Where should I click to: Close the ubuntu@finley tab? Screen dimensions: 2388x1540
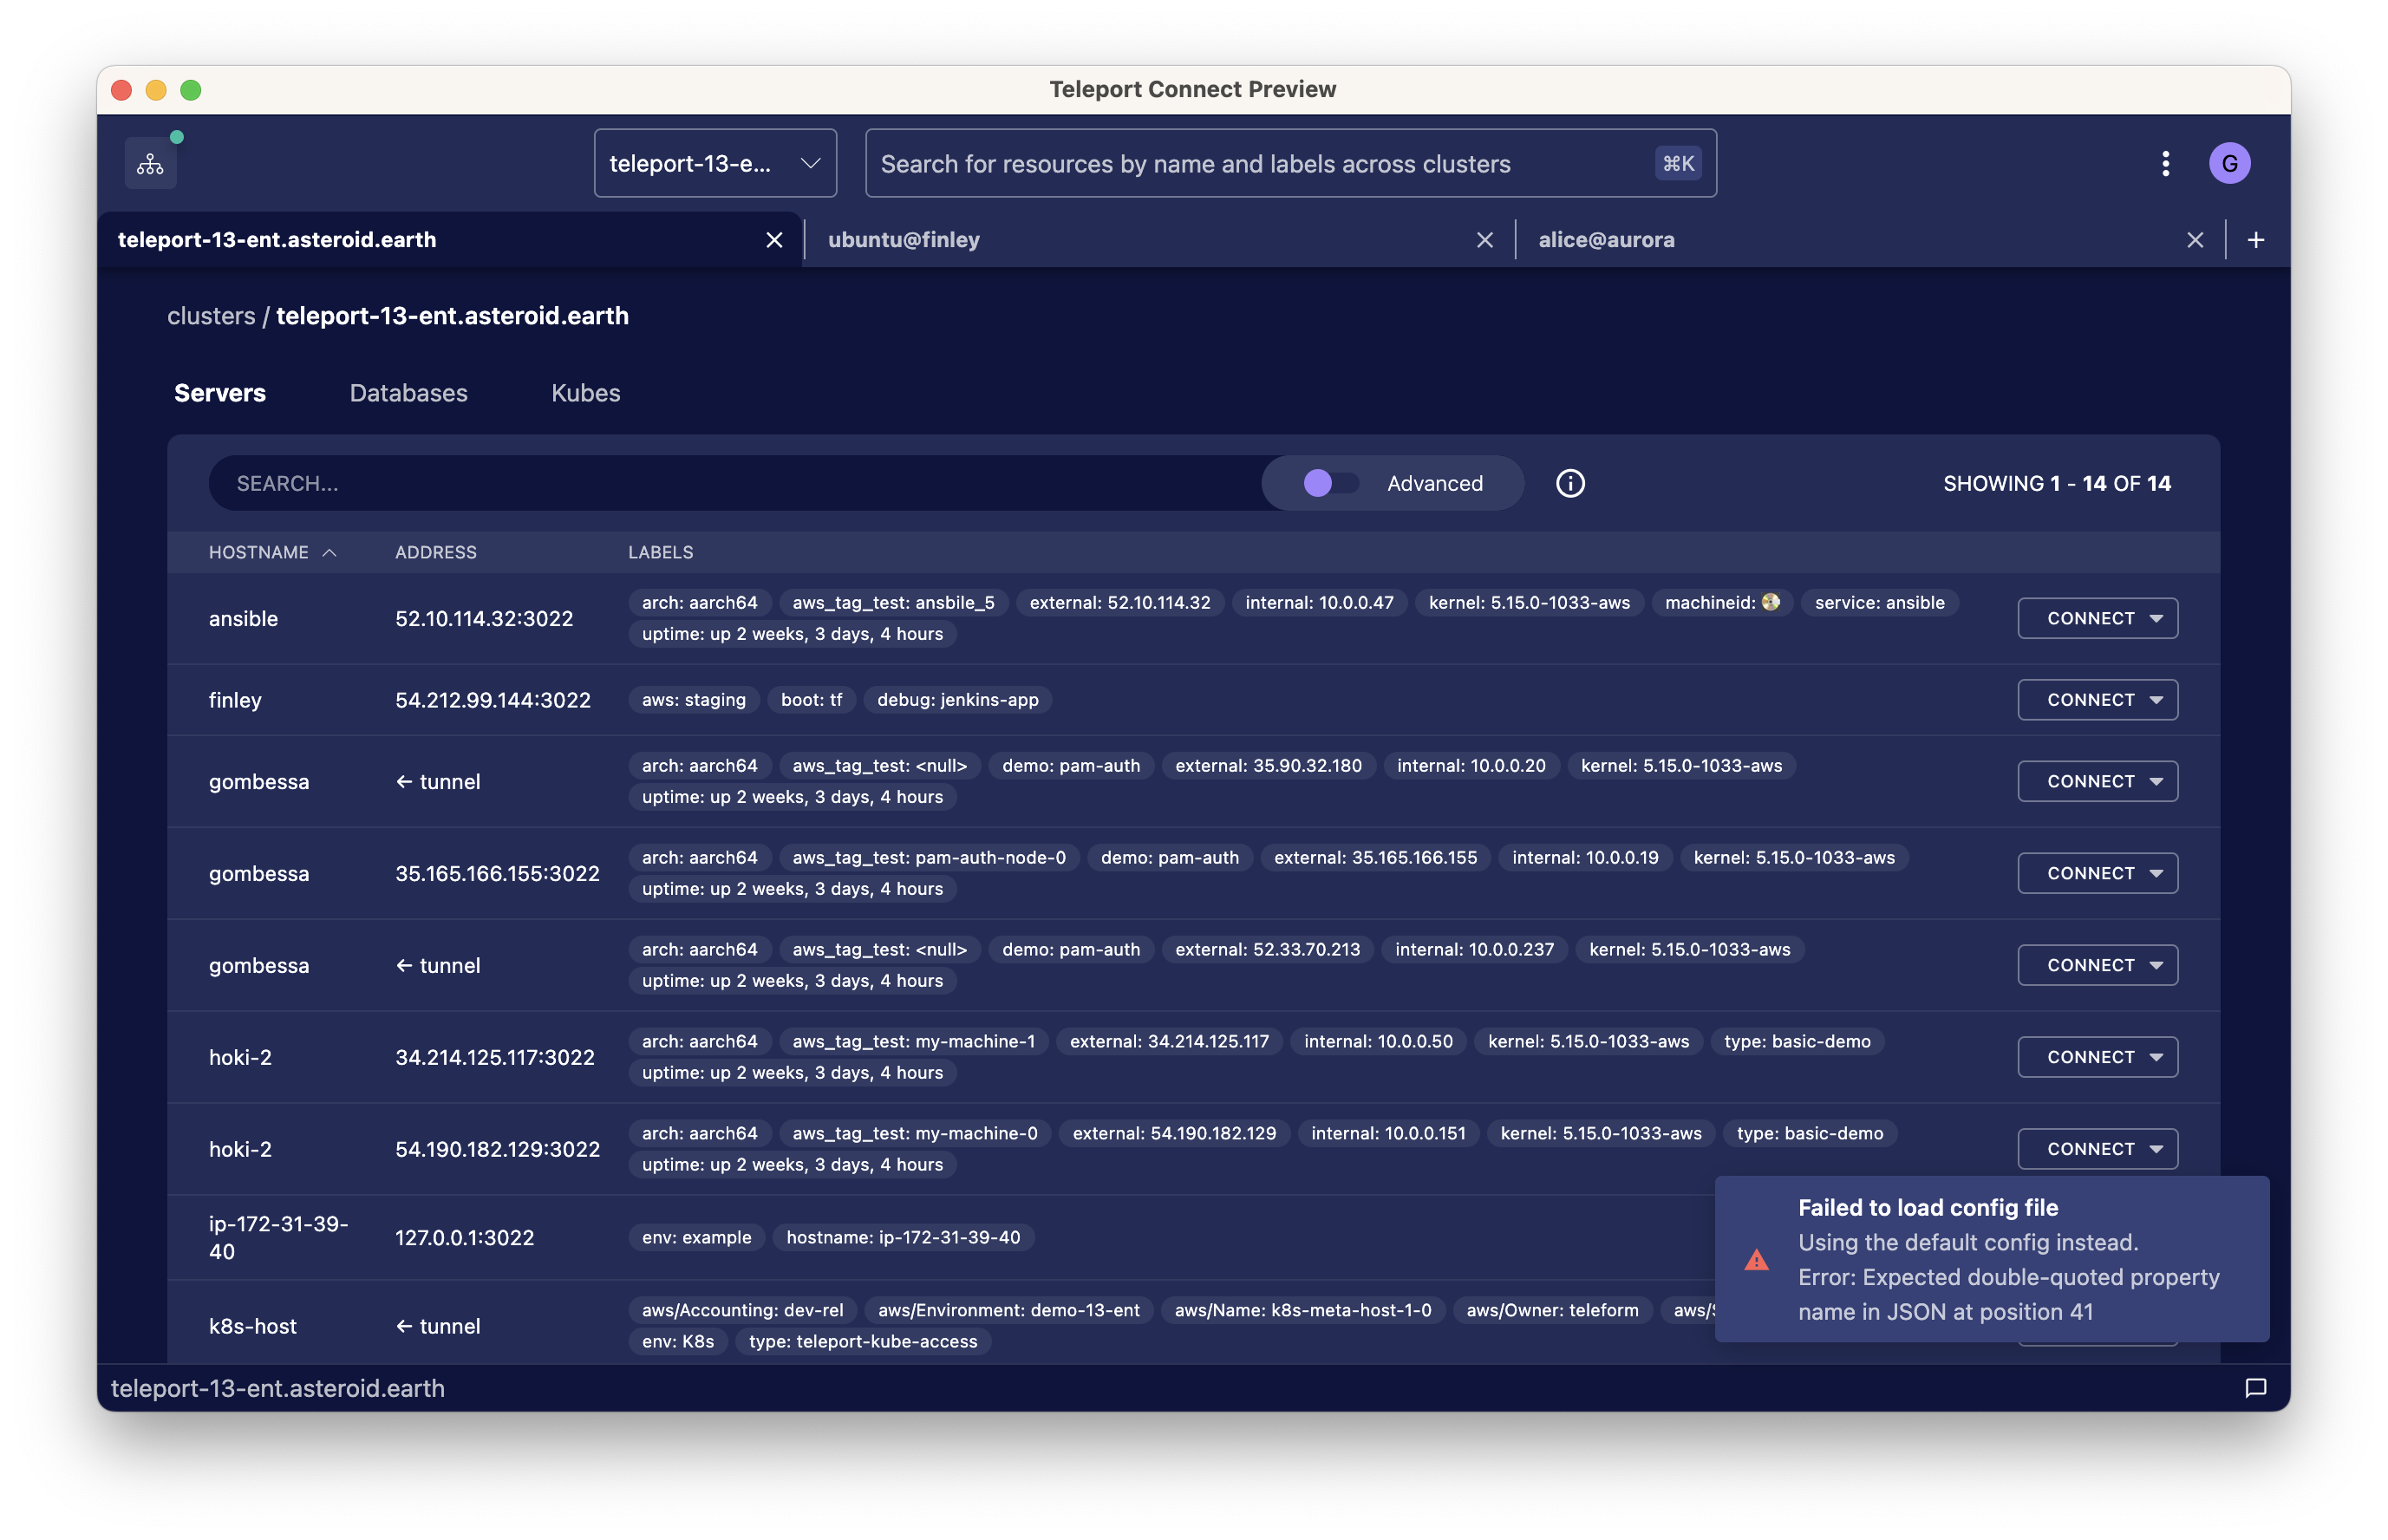pos(1484,240)
